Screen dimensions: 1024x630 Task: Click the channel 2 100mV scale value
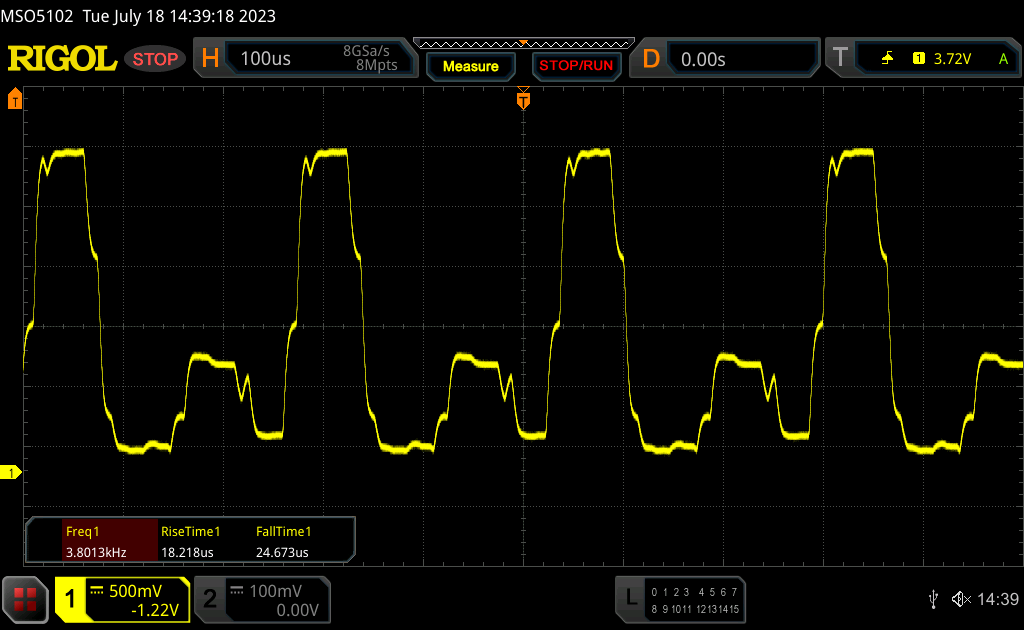(276, 591)
